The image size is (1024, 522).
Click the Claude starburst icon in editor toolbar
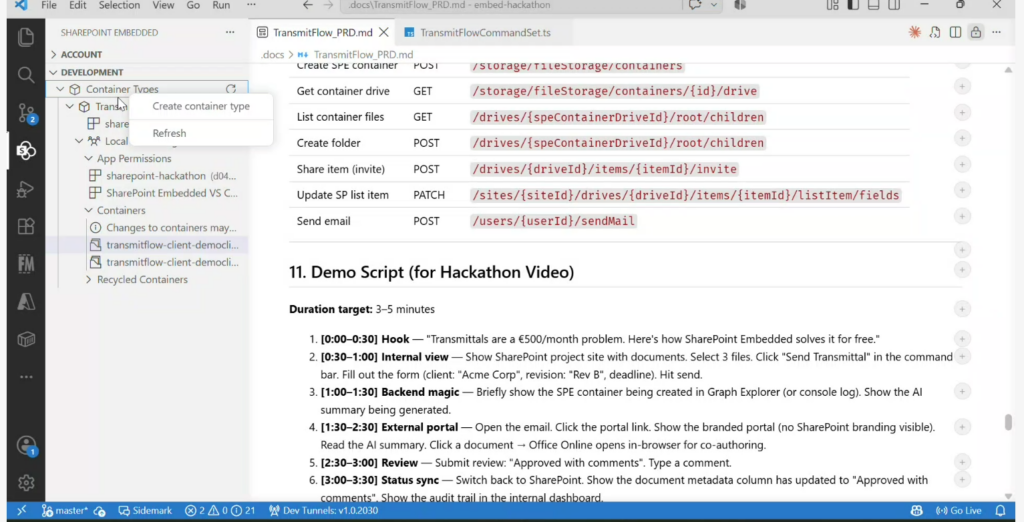click(914, 32)
